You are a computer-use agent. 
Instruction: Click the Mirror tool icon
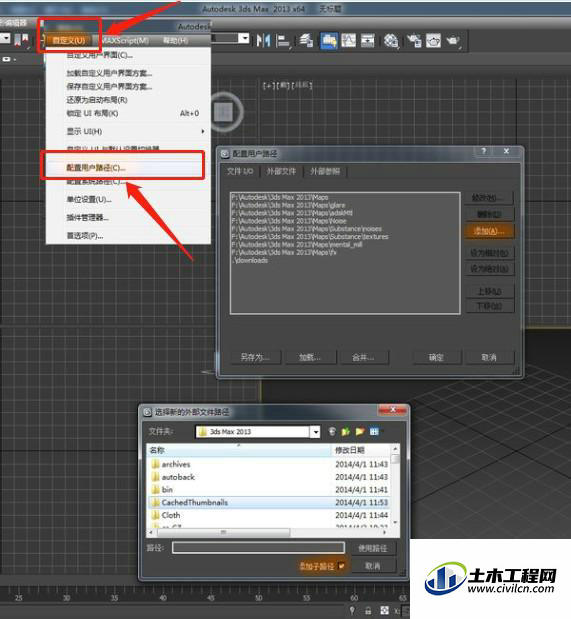(x=263, y=41)
